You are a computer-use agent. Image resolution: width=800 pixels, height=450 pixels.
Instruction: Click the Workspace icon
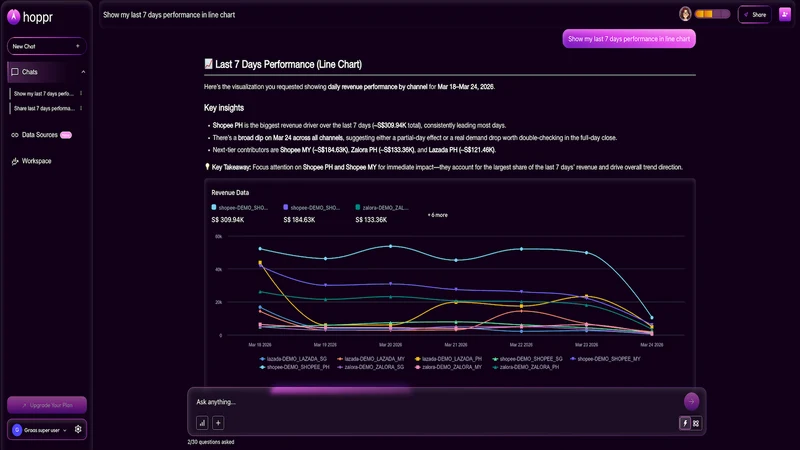click(15, 161)
